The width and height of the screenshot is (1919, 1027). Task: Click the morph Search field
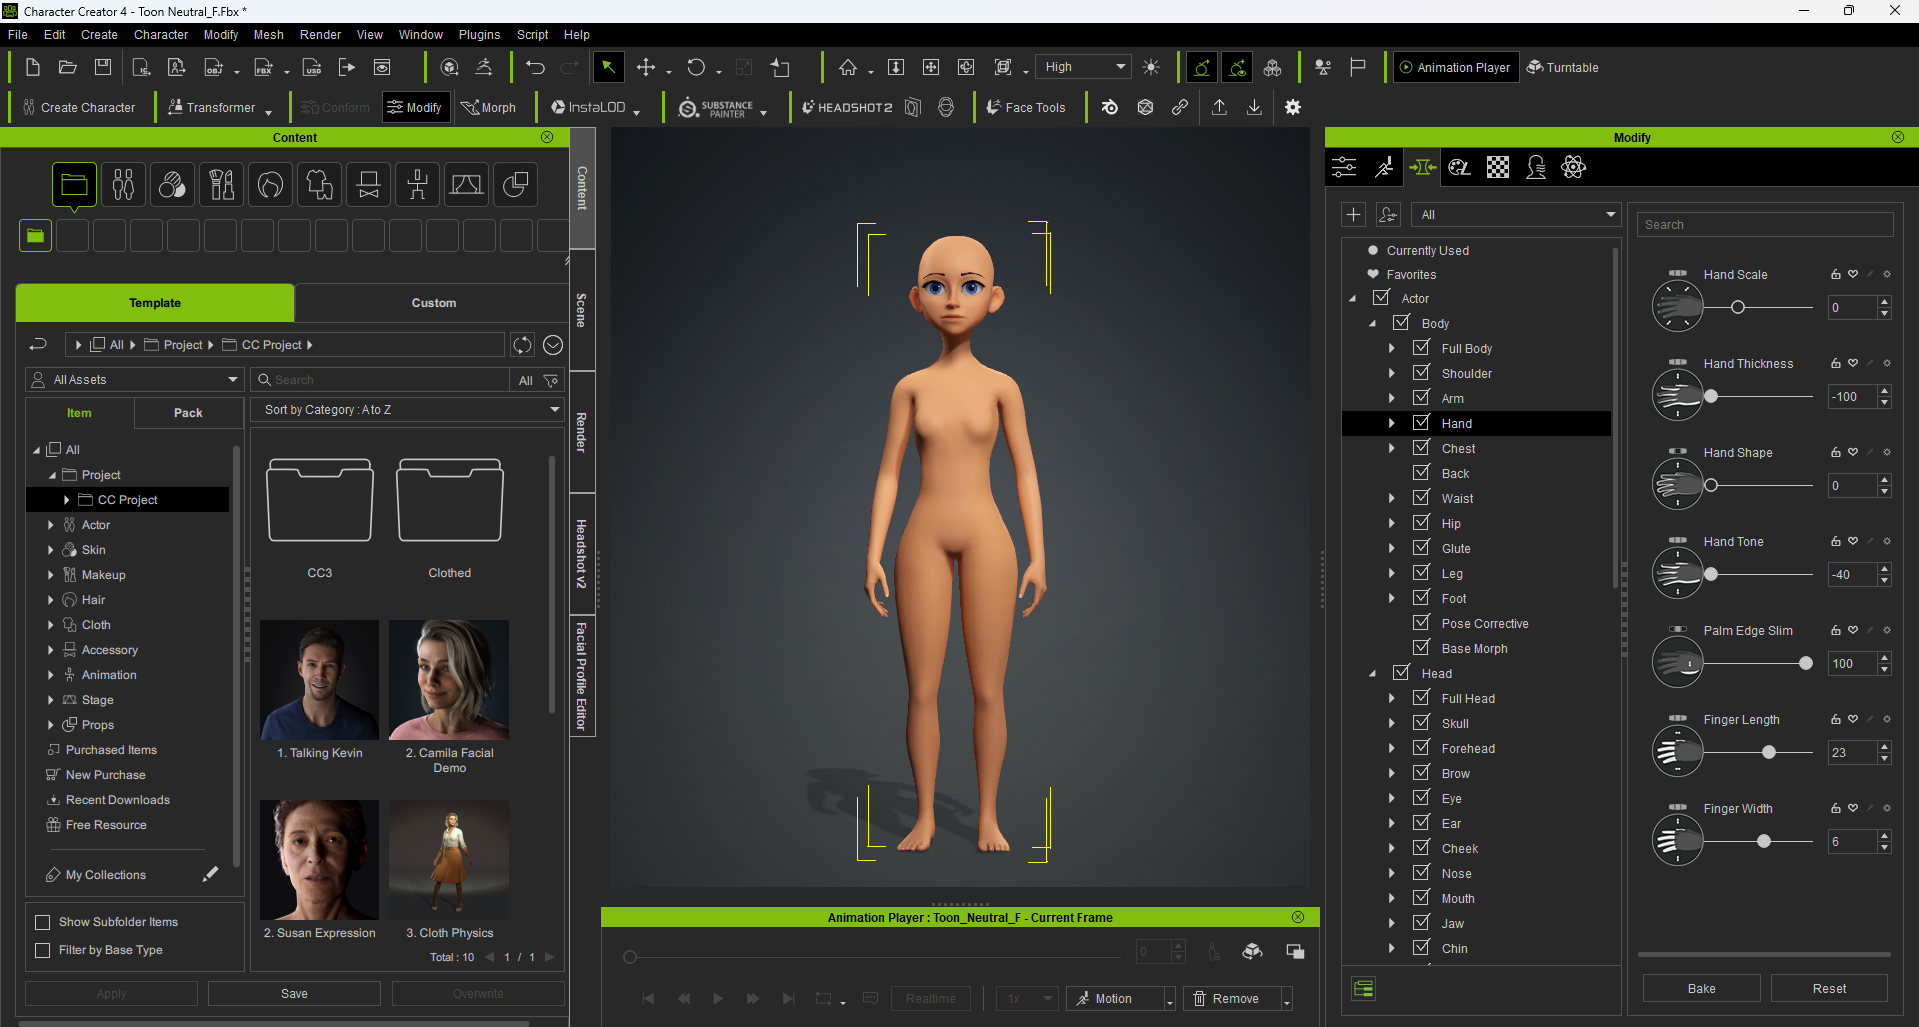[x=1765, y=225]
